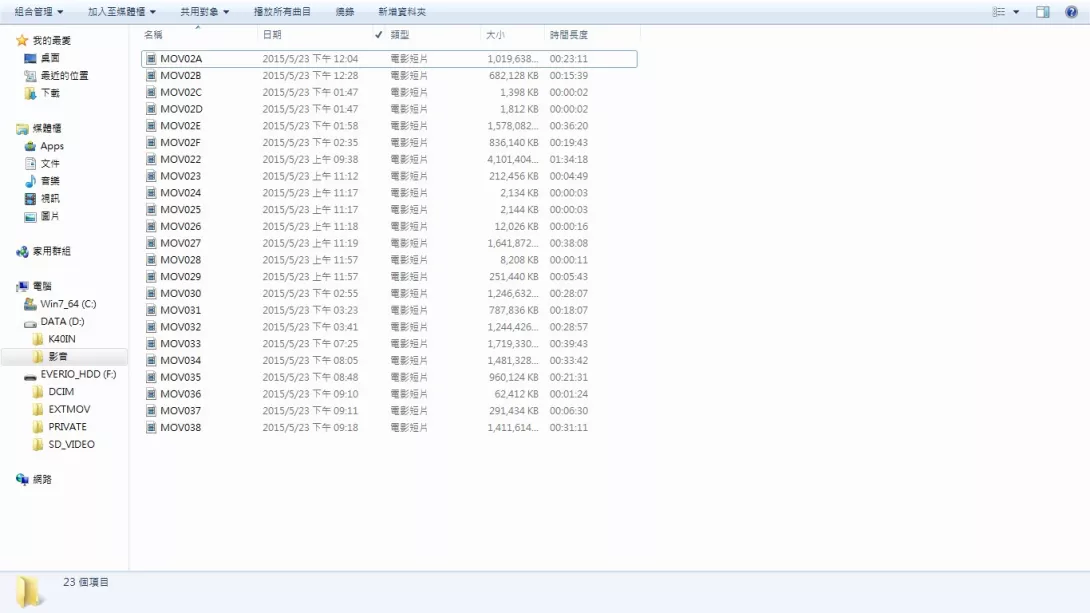The width and height of the screenshot is (1090, 613).
Task: Open 桌面 in navigation pane
Action: pyautogui.click(x=49, y=58)
